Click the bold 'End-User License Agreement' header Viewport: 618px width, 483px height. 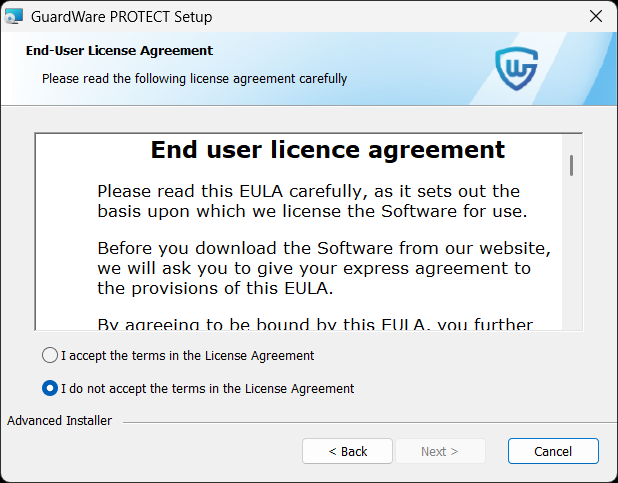pyautogui.click(x=119, y=50)
